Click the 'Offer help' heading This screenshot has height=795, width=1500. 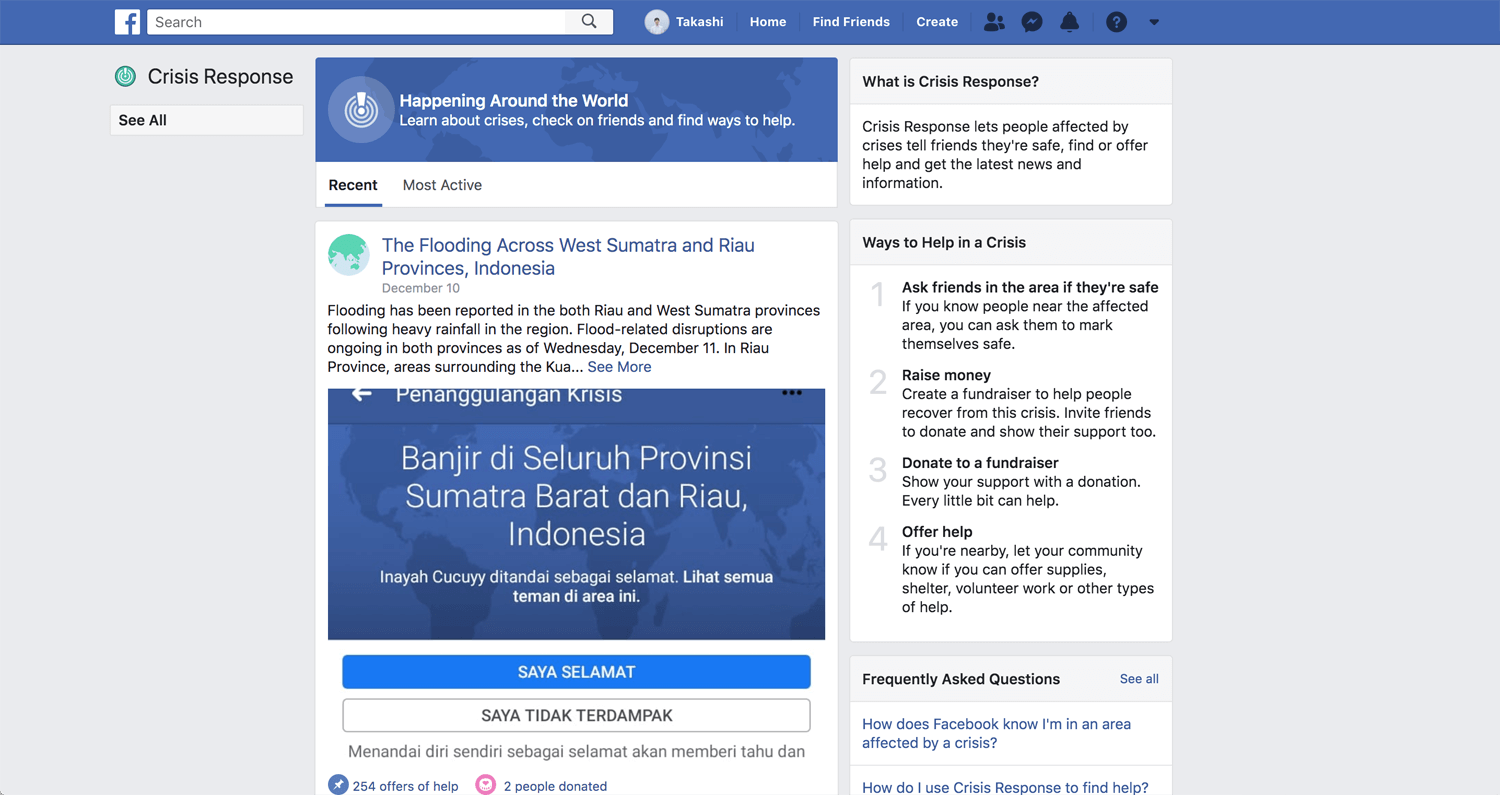coord(937,532)
